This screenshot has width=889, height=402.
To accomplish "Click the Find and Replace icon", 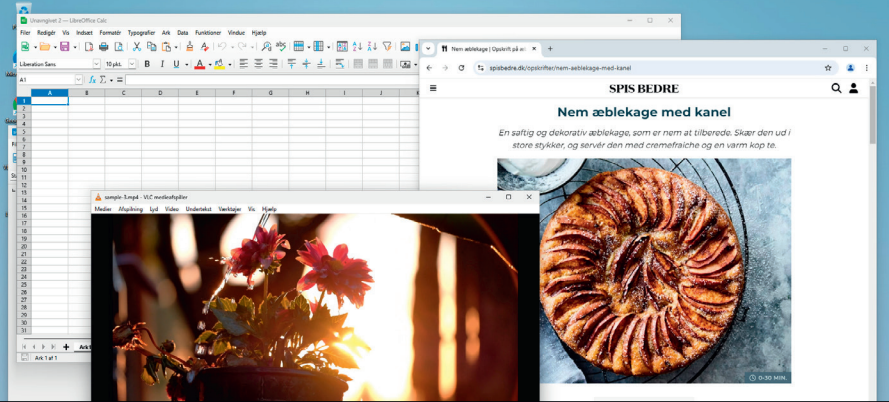I will click(x=266, y=47).
